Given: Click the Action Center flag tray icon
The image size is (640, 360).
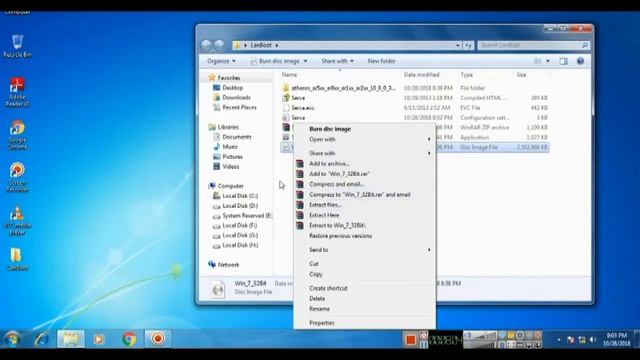Looking at the screenshot, I should click(x=571, y=340).
